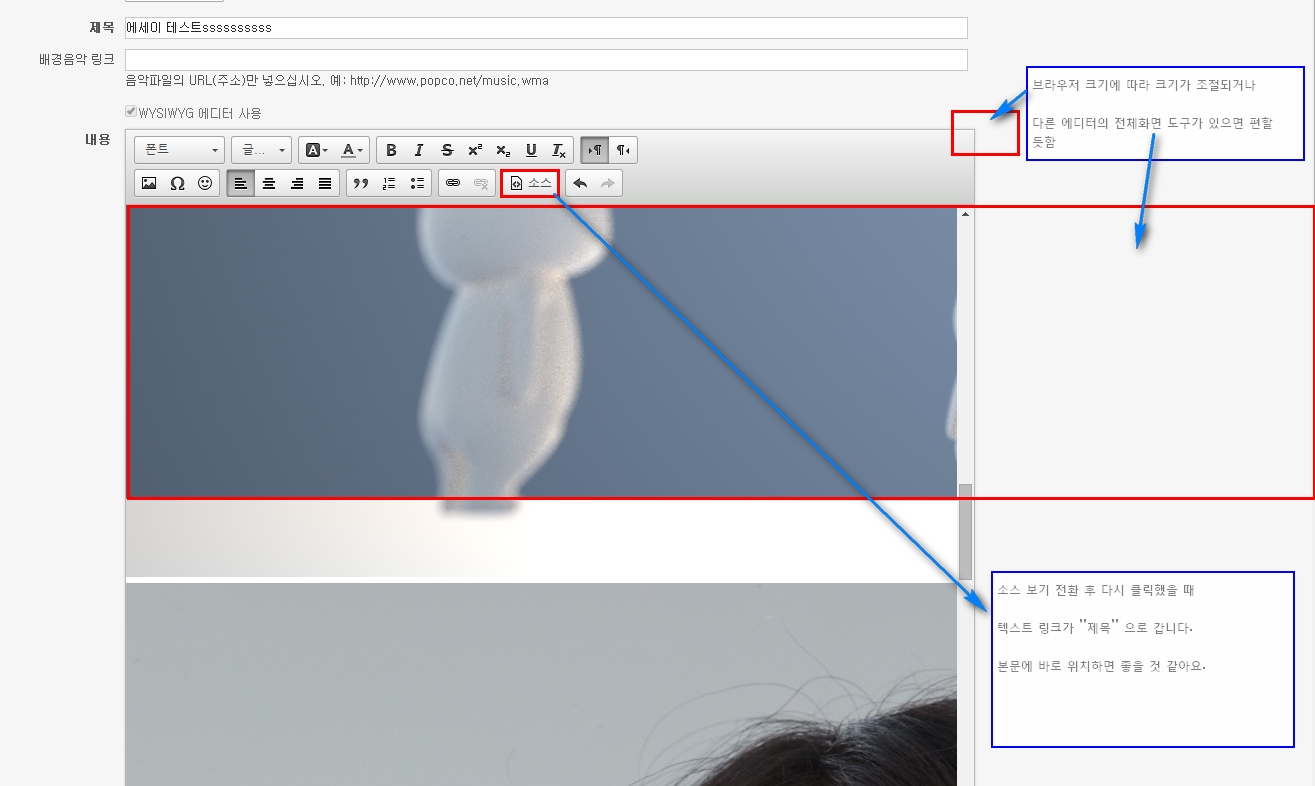Viewport: 1315px width, 786px height.
Task: Apply superscript formatting
Action: [475, 150]
